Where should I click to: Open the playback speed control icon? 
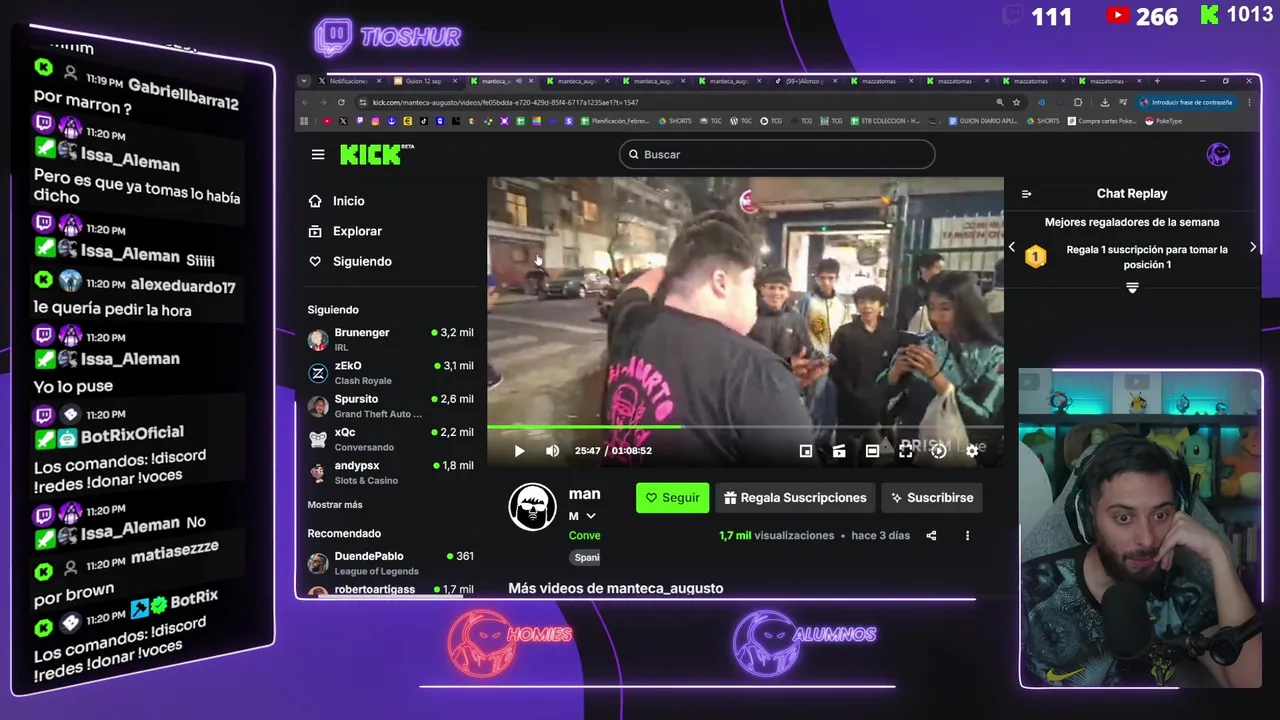coord(938,451)
